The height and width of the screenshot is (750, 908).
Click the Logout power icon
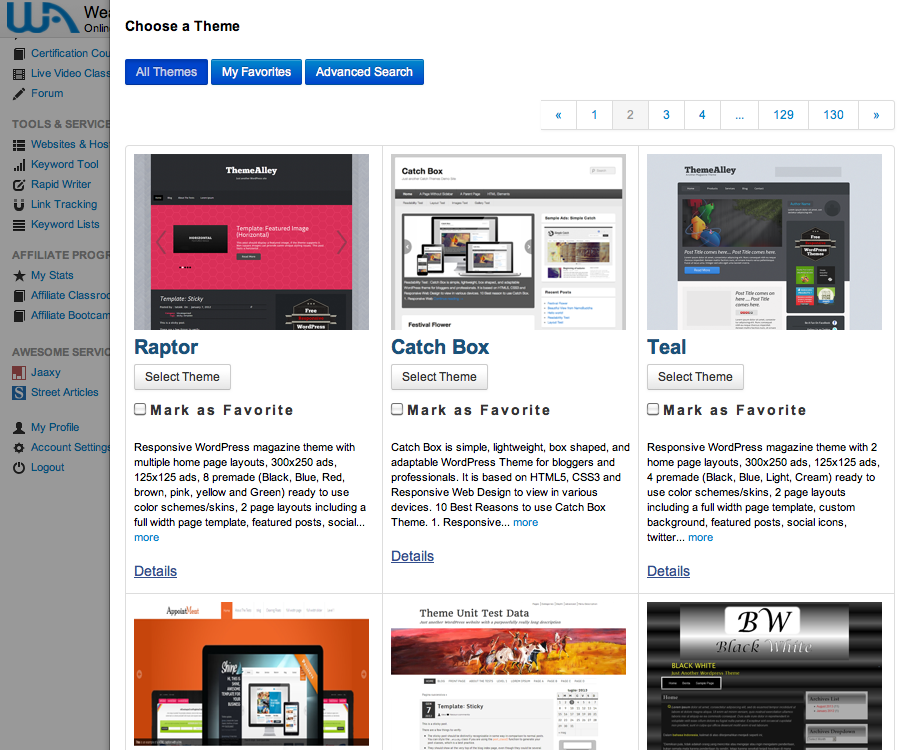tap(19, 468)
